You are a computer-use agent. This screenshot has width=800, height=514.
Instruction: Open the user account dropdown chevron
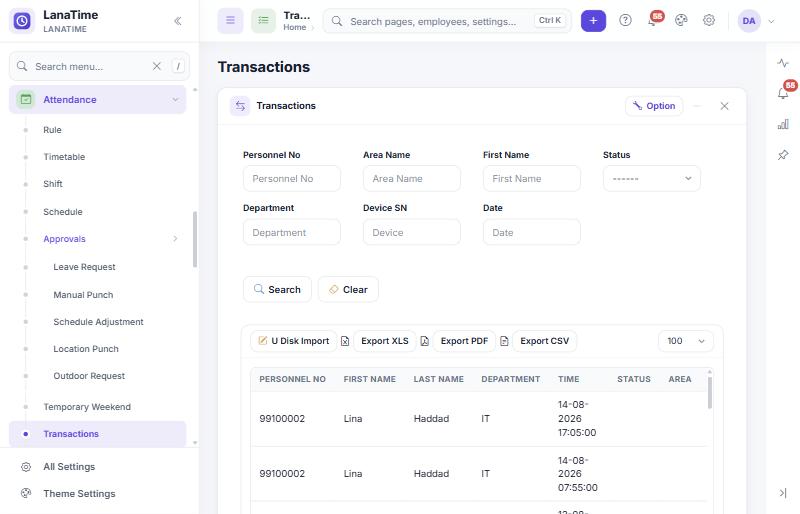(x=771, y=21)
